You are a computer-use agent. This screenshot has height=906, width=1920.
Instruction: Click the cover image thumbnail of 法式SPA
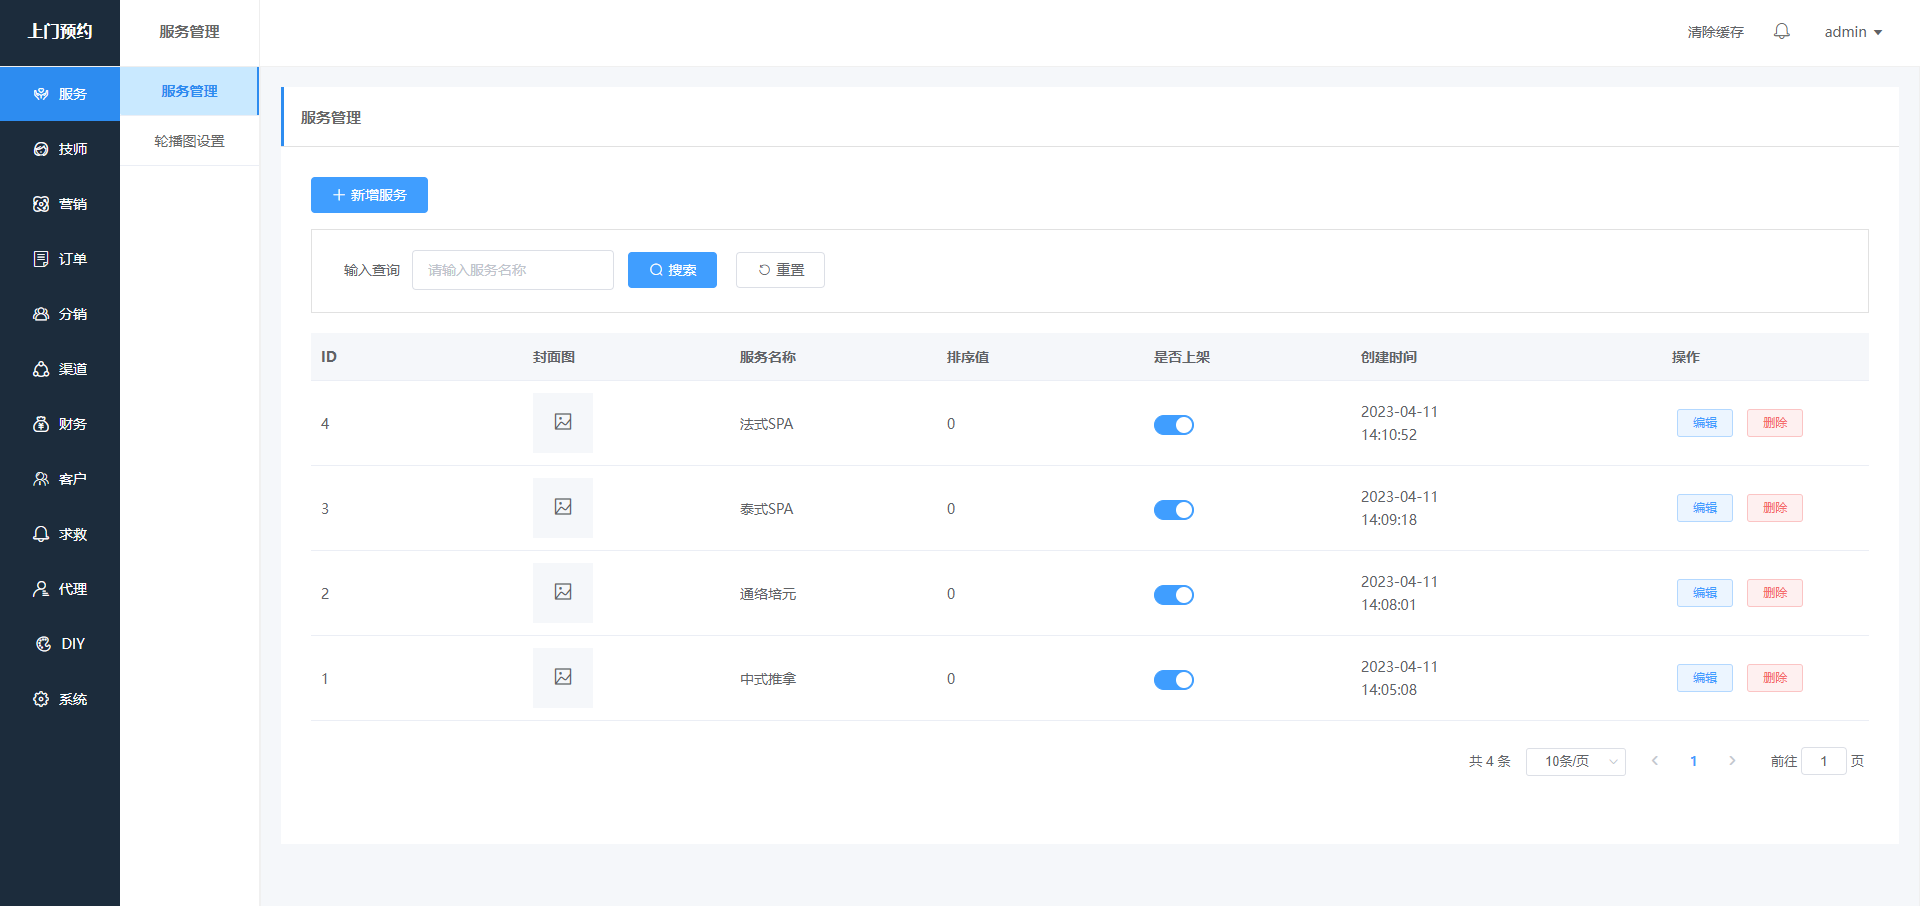pyautogui.click(x=563, y=423)
